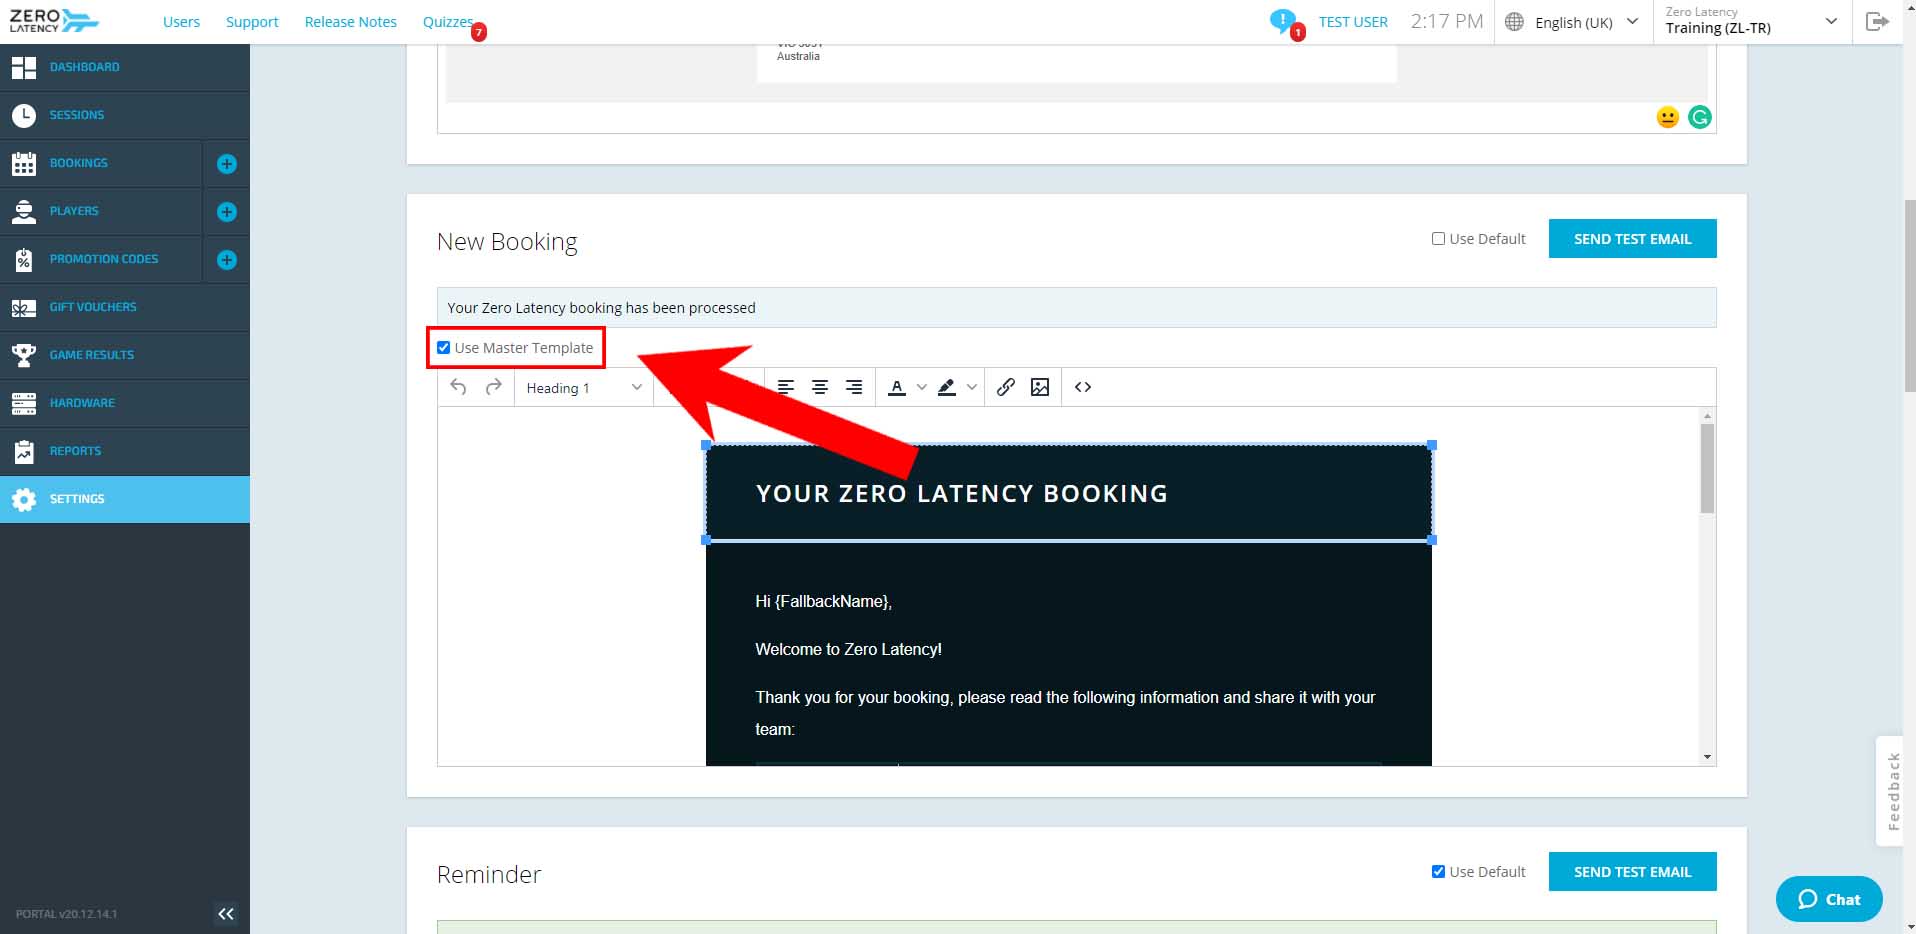Screen dimensions: 1916x934
Task: Click the Hi {FallbackName} line
Action: coord(823,601)
